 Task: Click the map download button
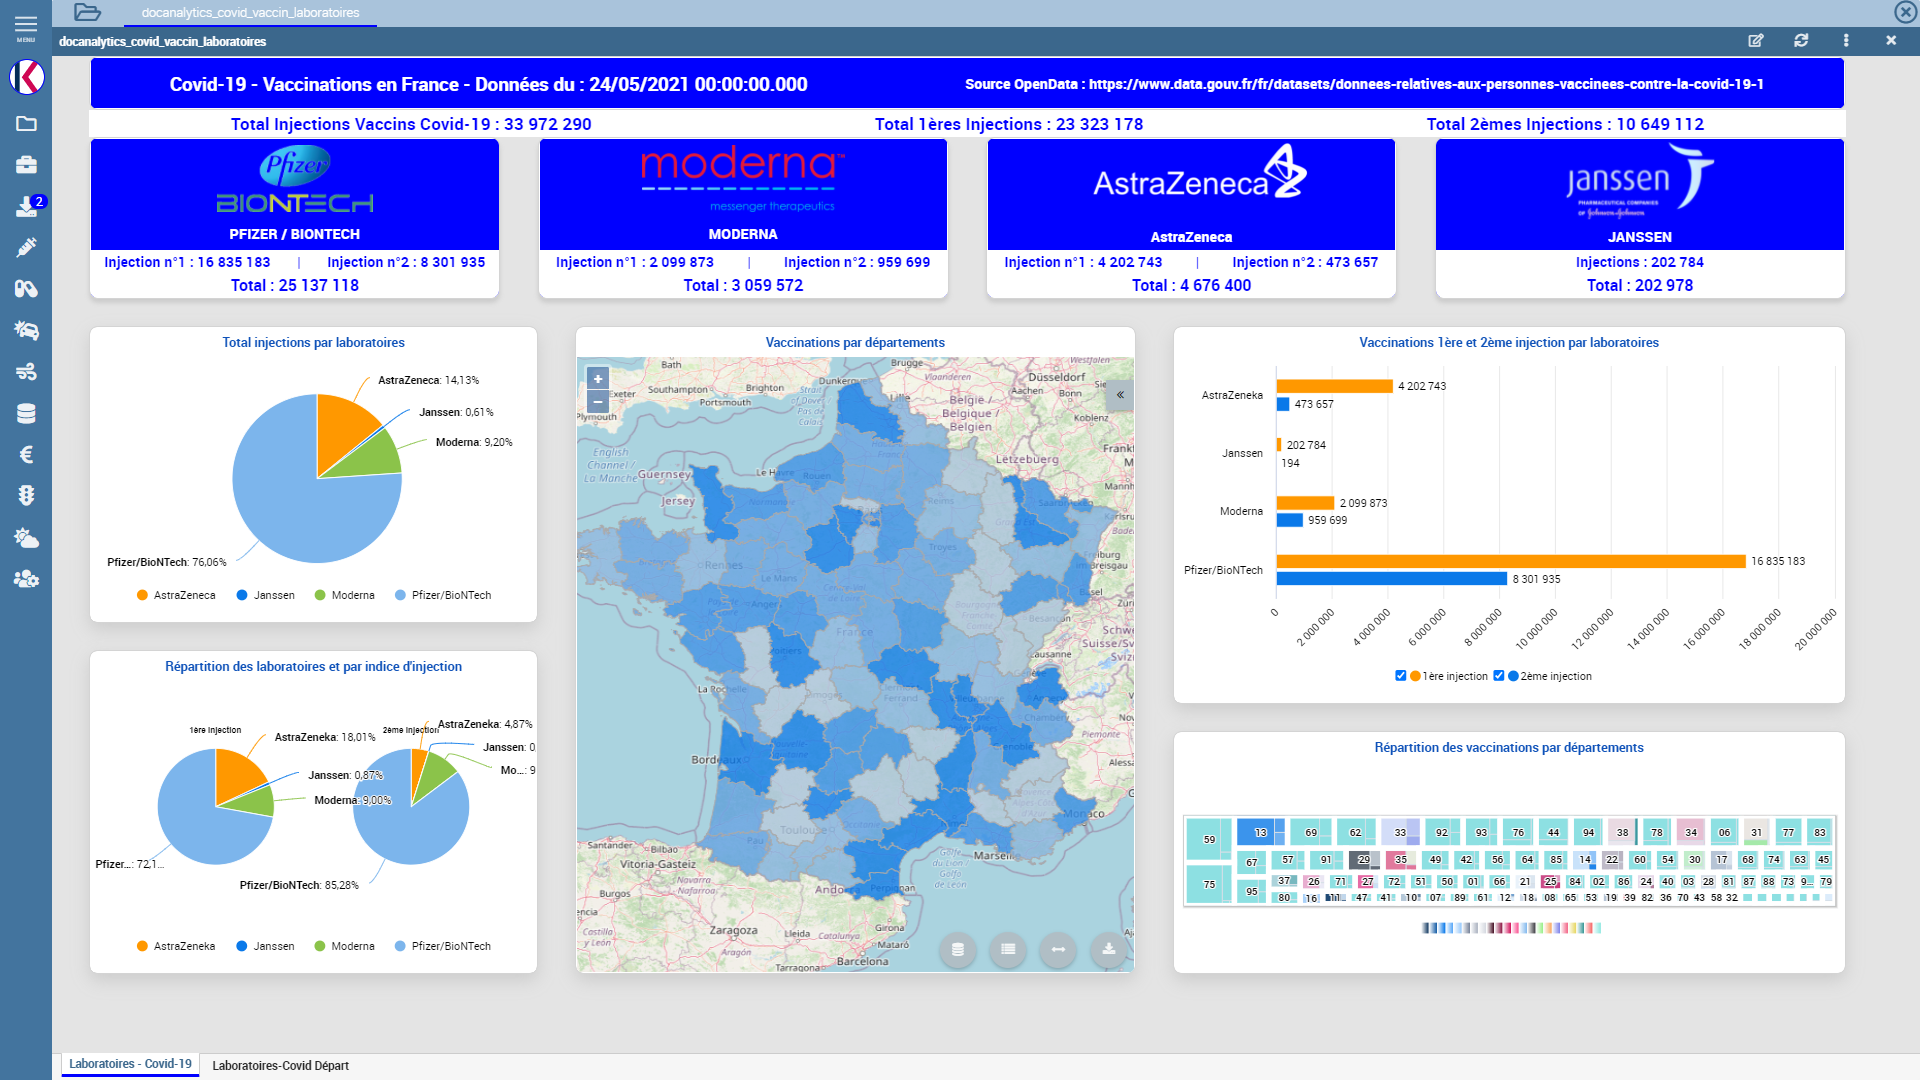coord(1109,949)
